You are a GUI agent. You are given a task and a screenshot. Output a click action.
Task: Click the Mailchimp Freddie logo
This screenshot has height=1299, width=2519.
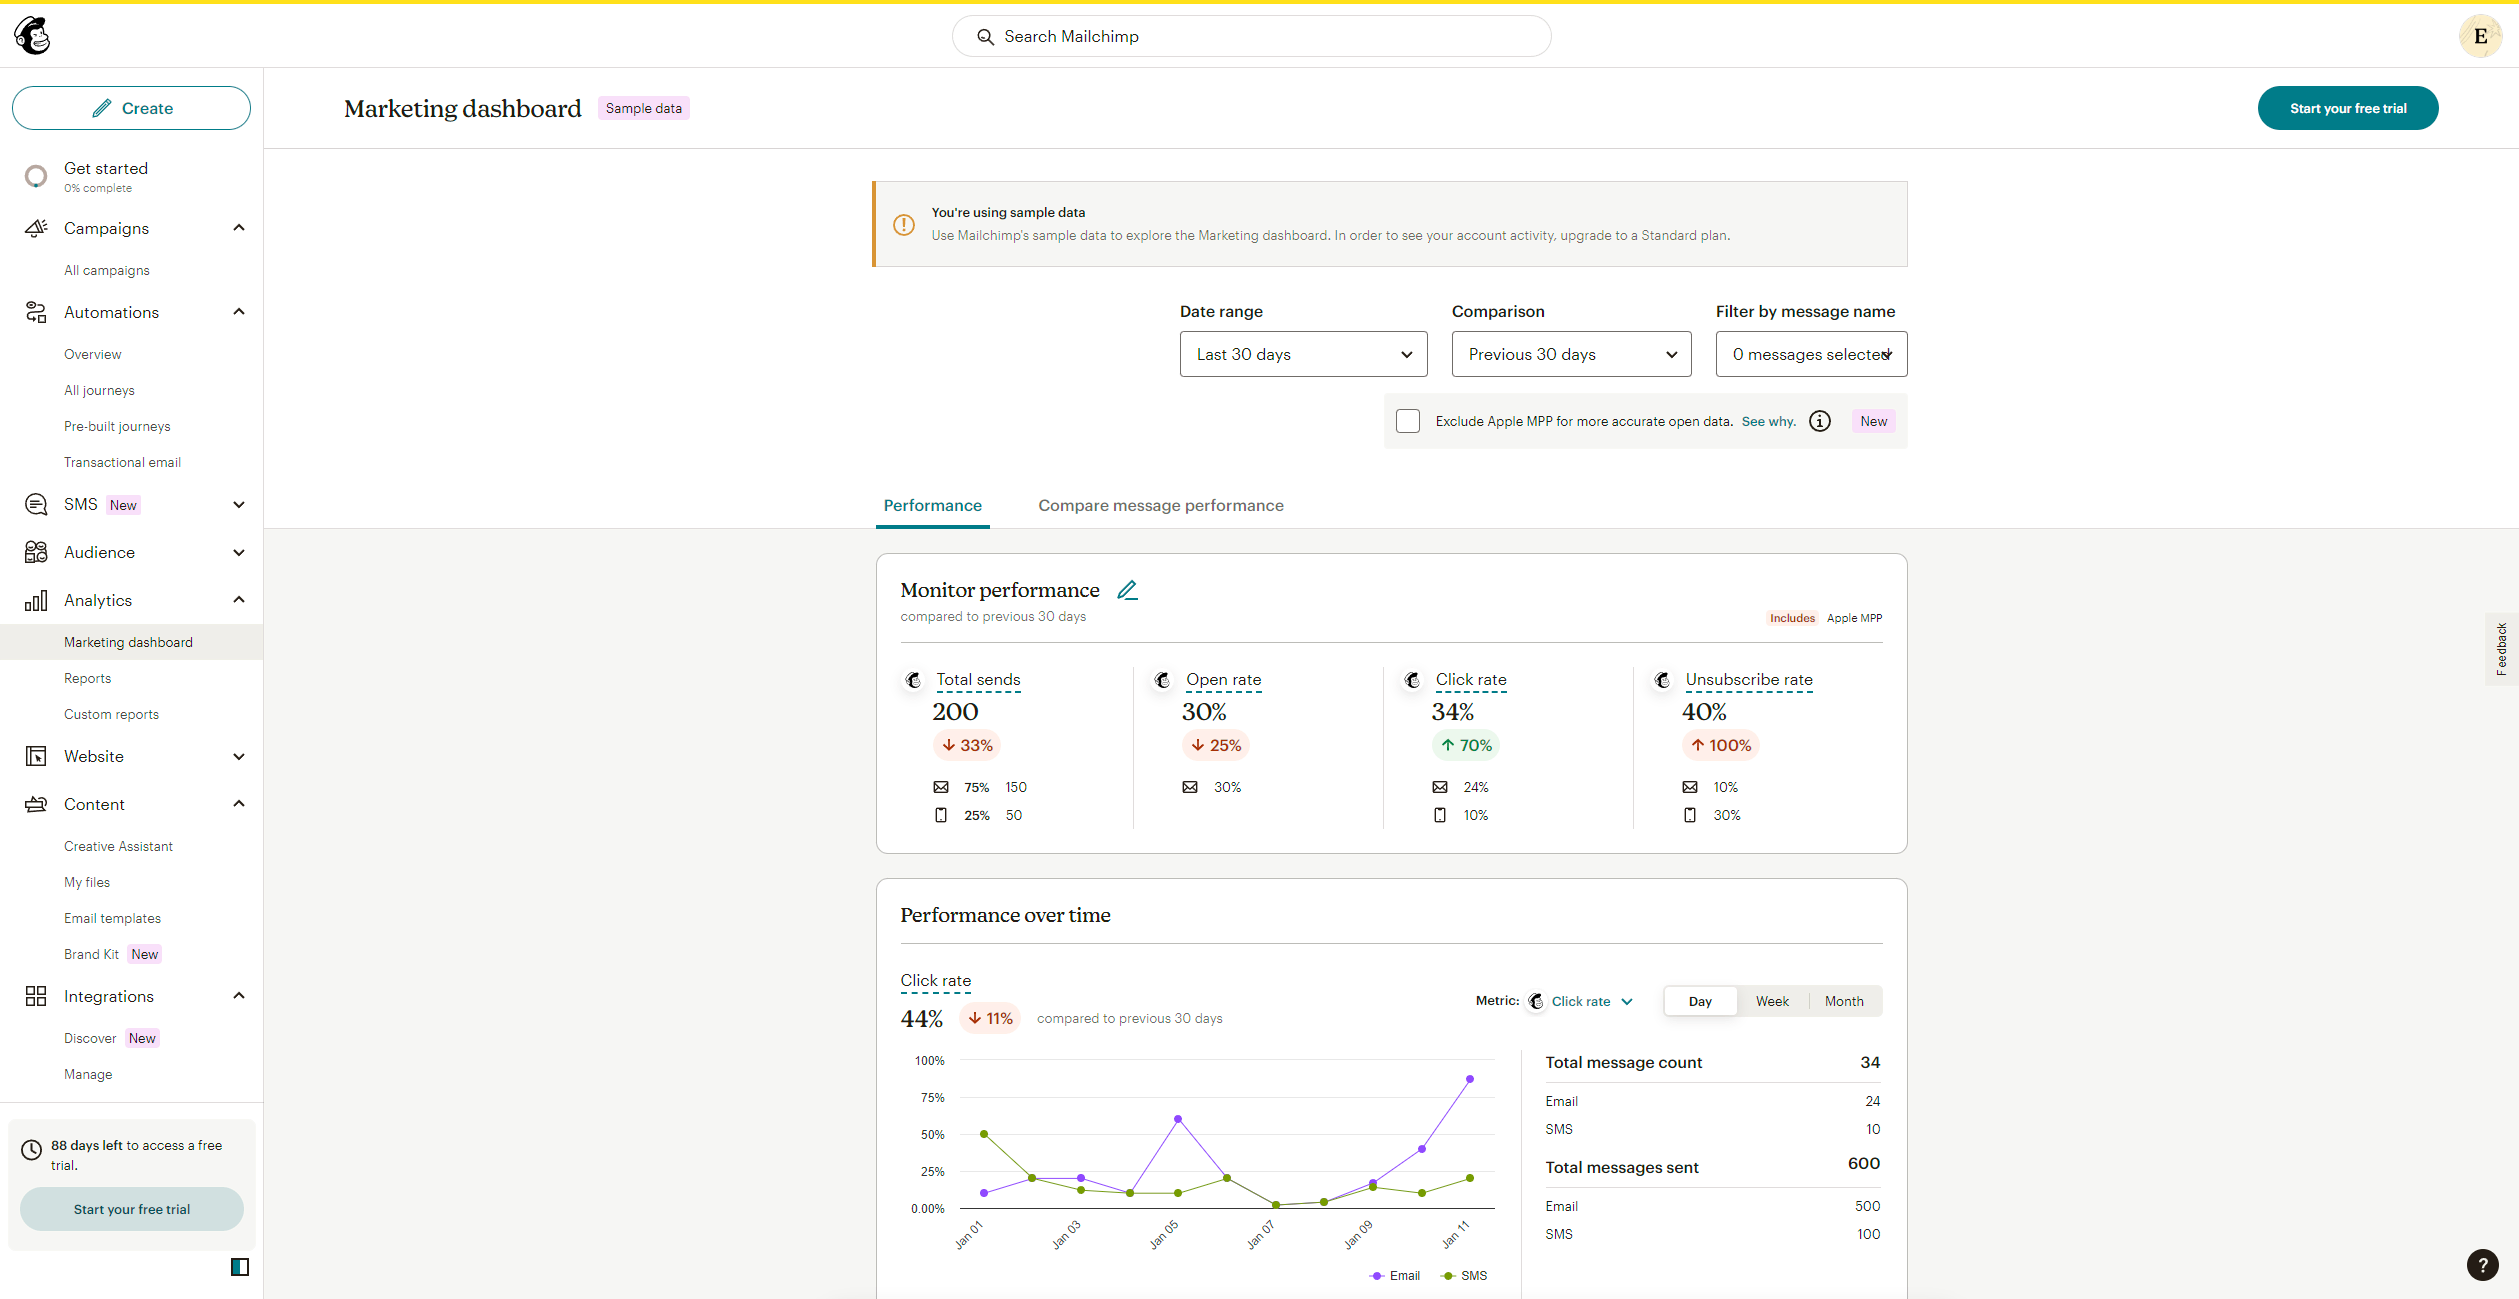click(32, 36)
